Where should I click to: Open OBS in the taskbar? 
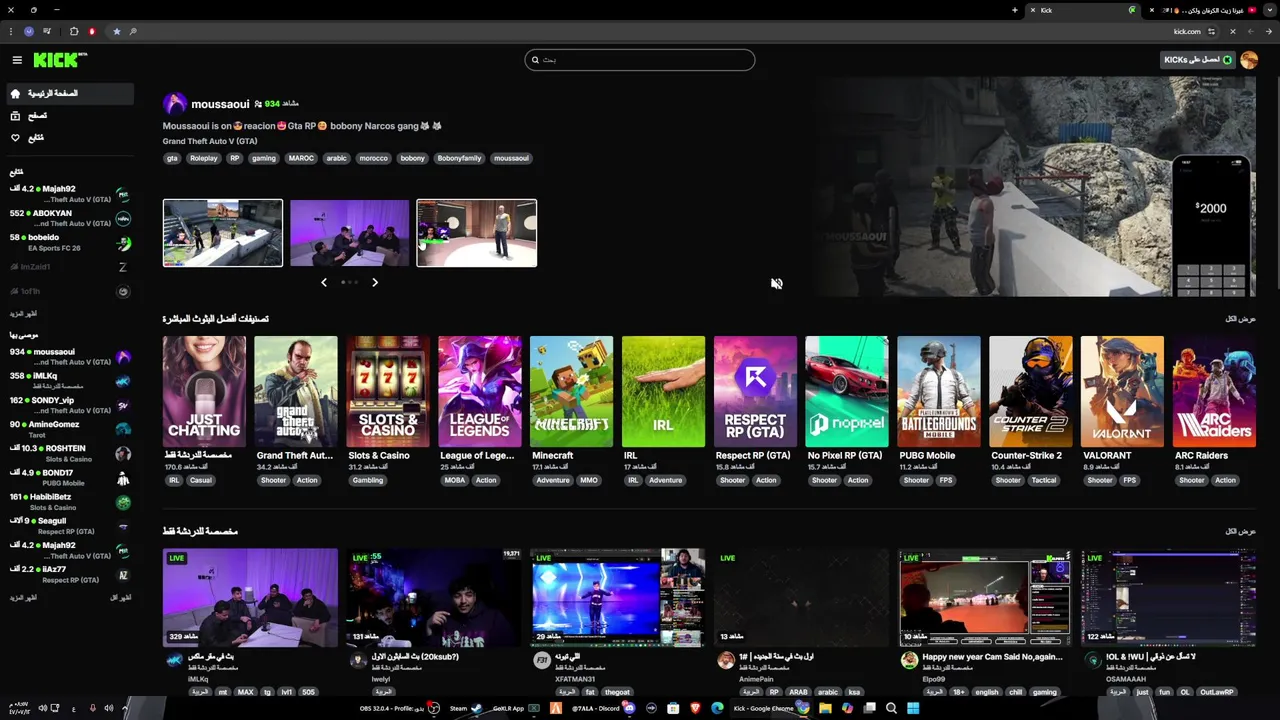(400, 708)
